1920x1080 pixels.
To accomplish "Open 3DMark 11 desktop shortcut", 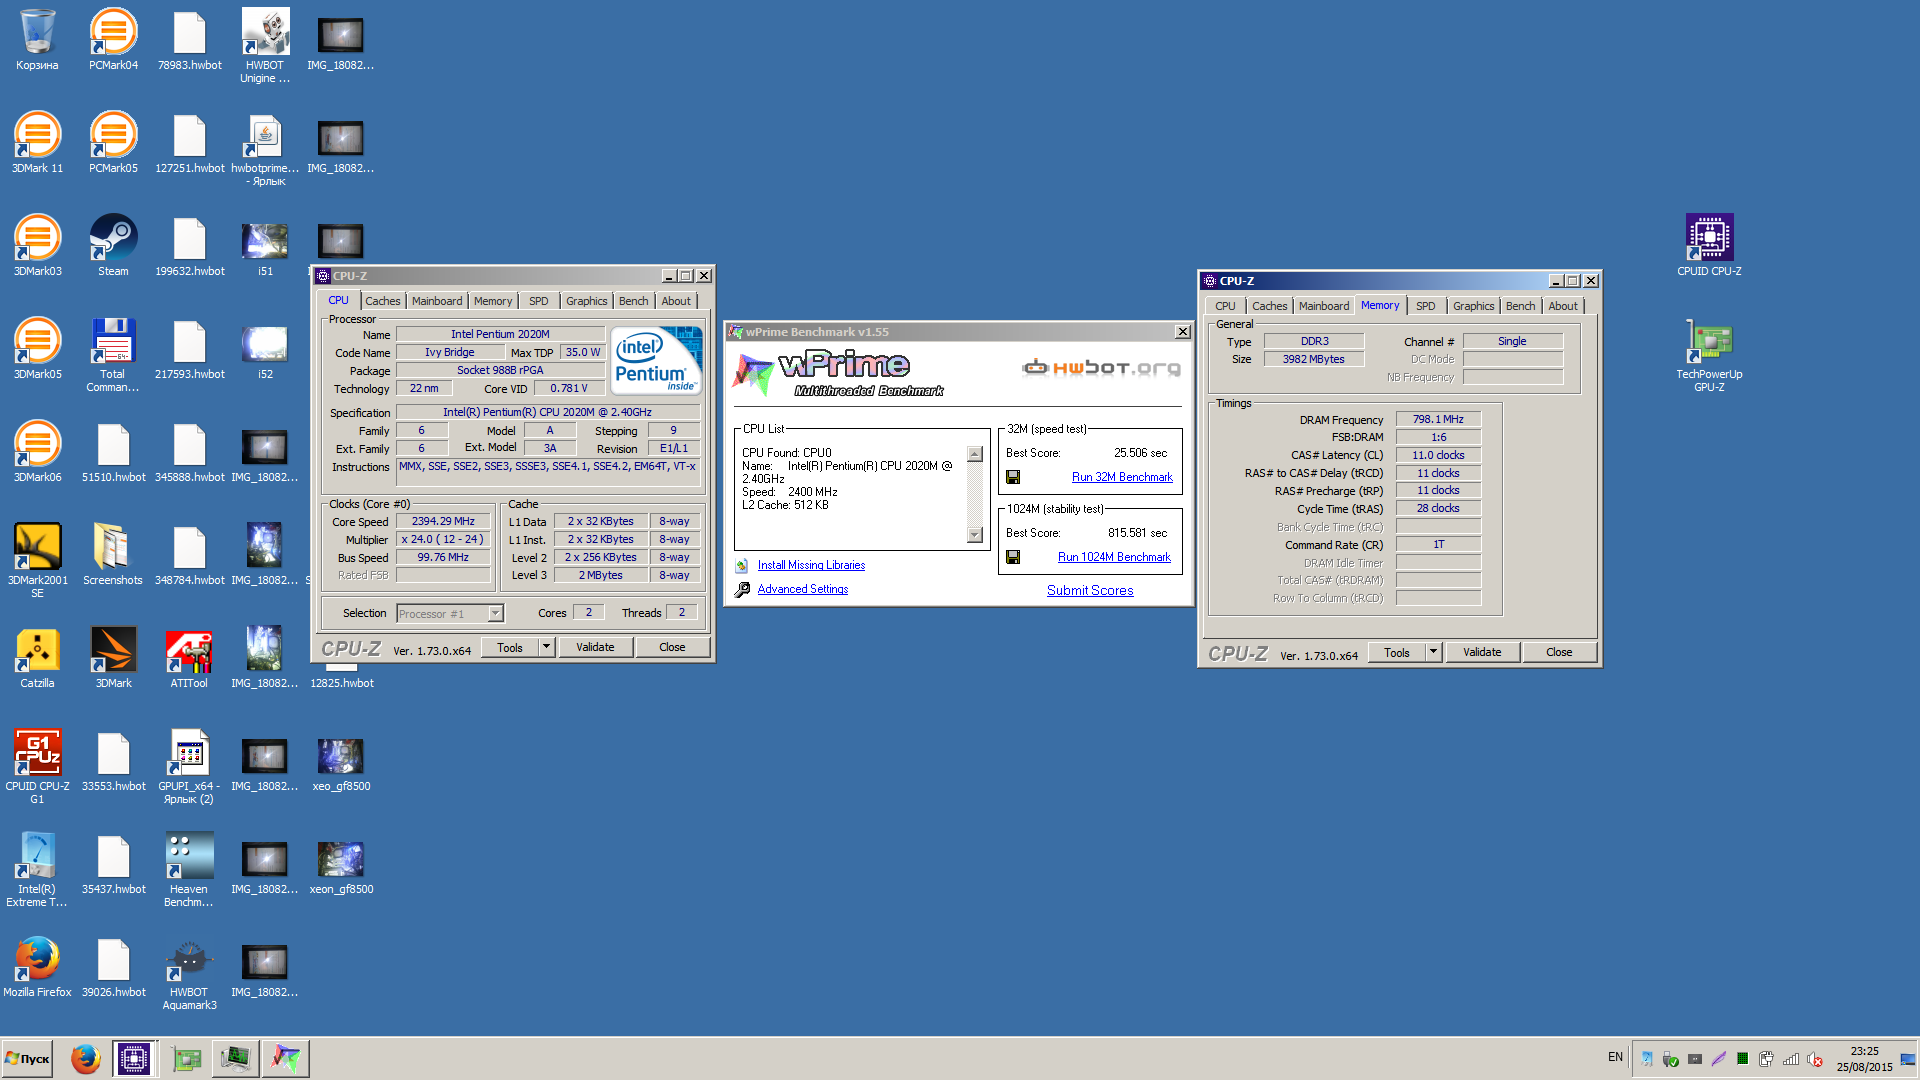I will pyautogui.click(x=37, y=143).
